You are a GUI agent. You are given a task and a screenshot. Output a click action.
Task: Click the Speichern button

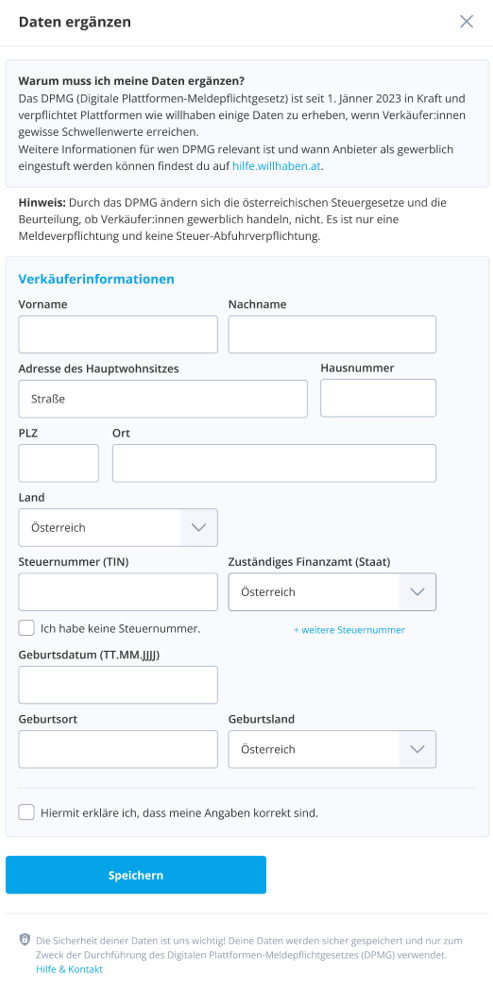point(136,875)
